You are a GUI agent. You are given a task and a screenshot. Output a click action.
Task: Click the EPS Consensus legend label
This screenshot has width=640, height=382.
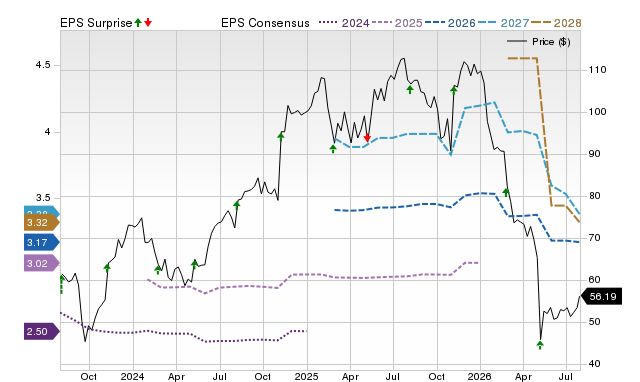[x=265, y=23]
